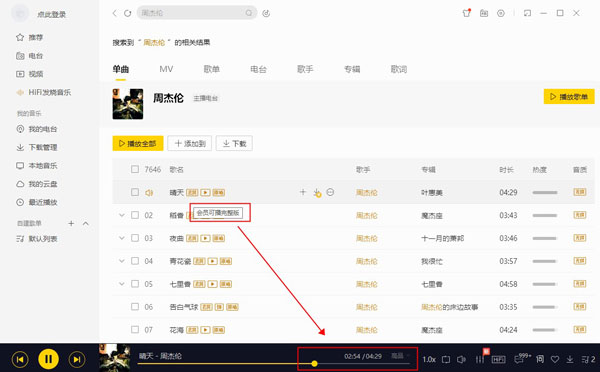Viewport: 600px width, 372px height.
Task: Toggle the HiFi icon in the player bar
Action: coord(498,359)
